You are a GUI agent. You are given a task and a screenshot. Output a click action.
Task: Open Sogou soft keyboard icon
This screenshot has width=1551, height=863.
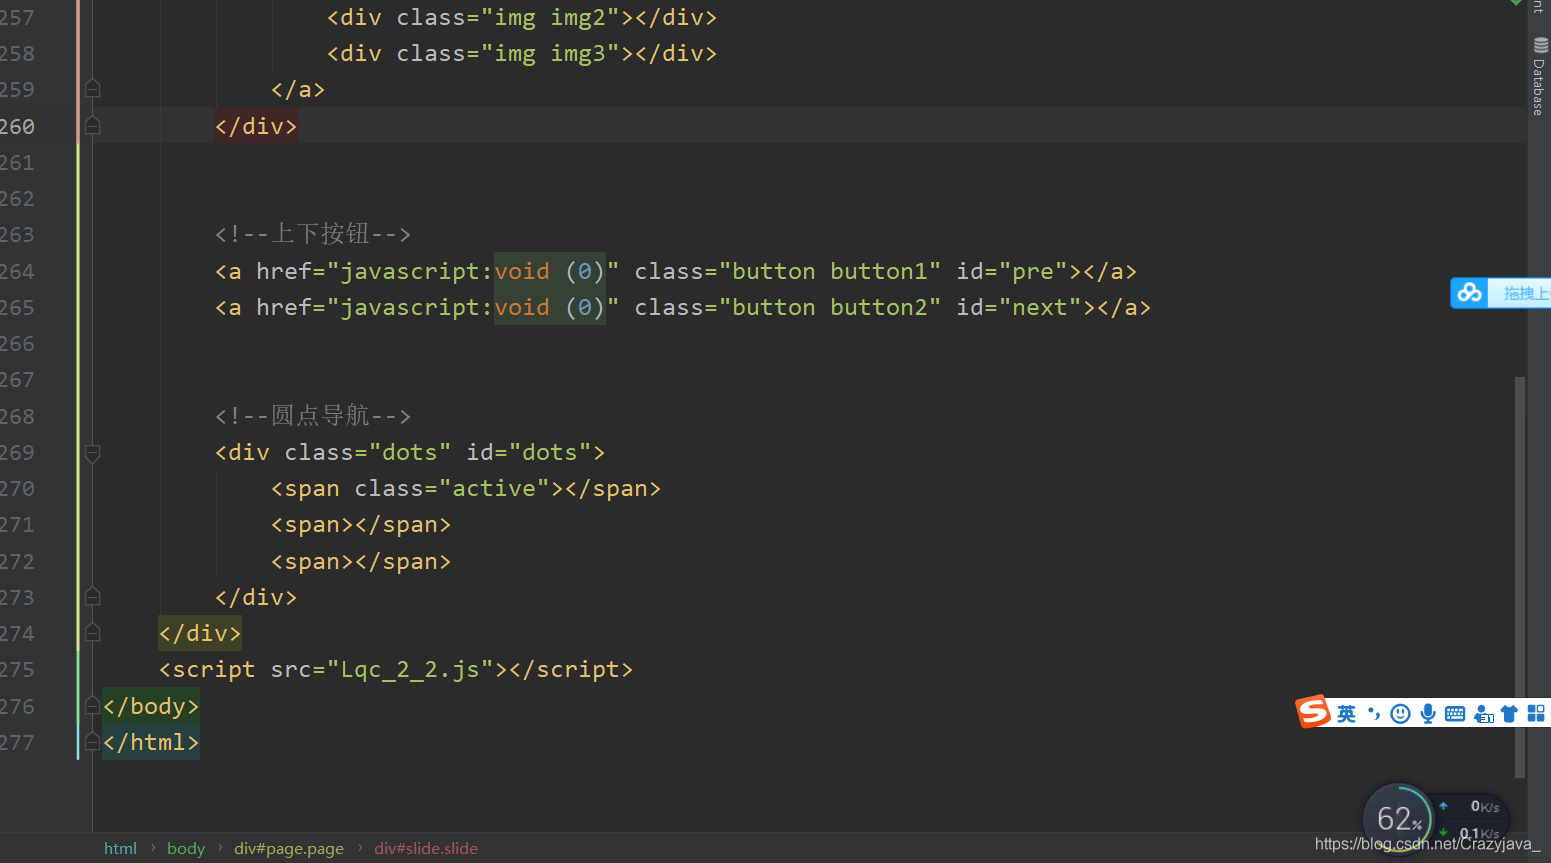point(1455,713)
